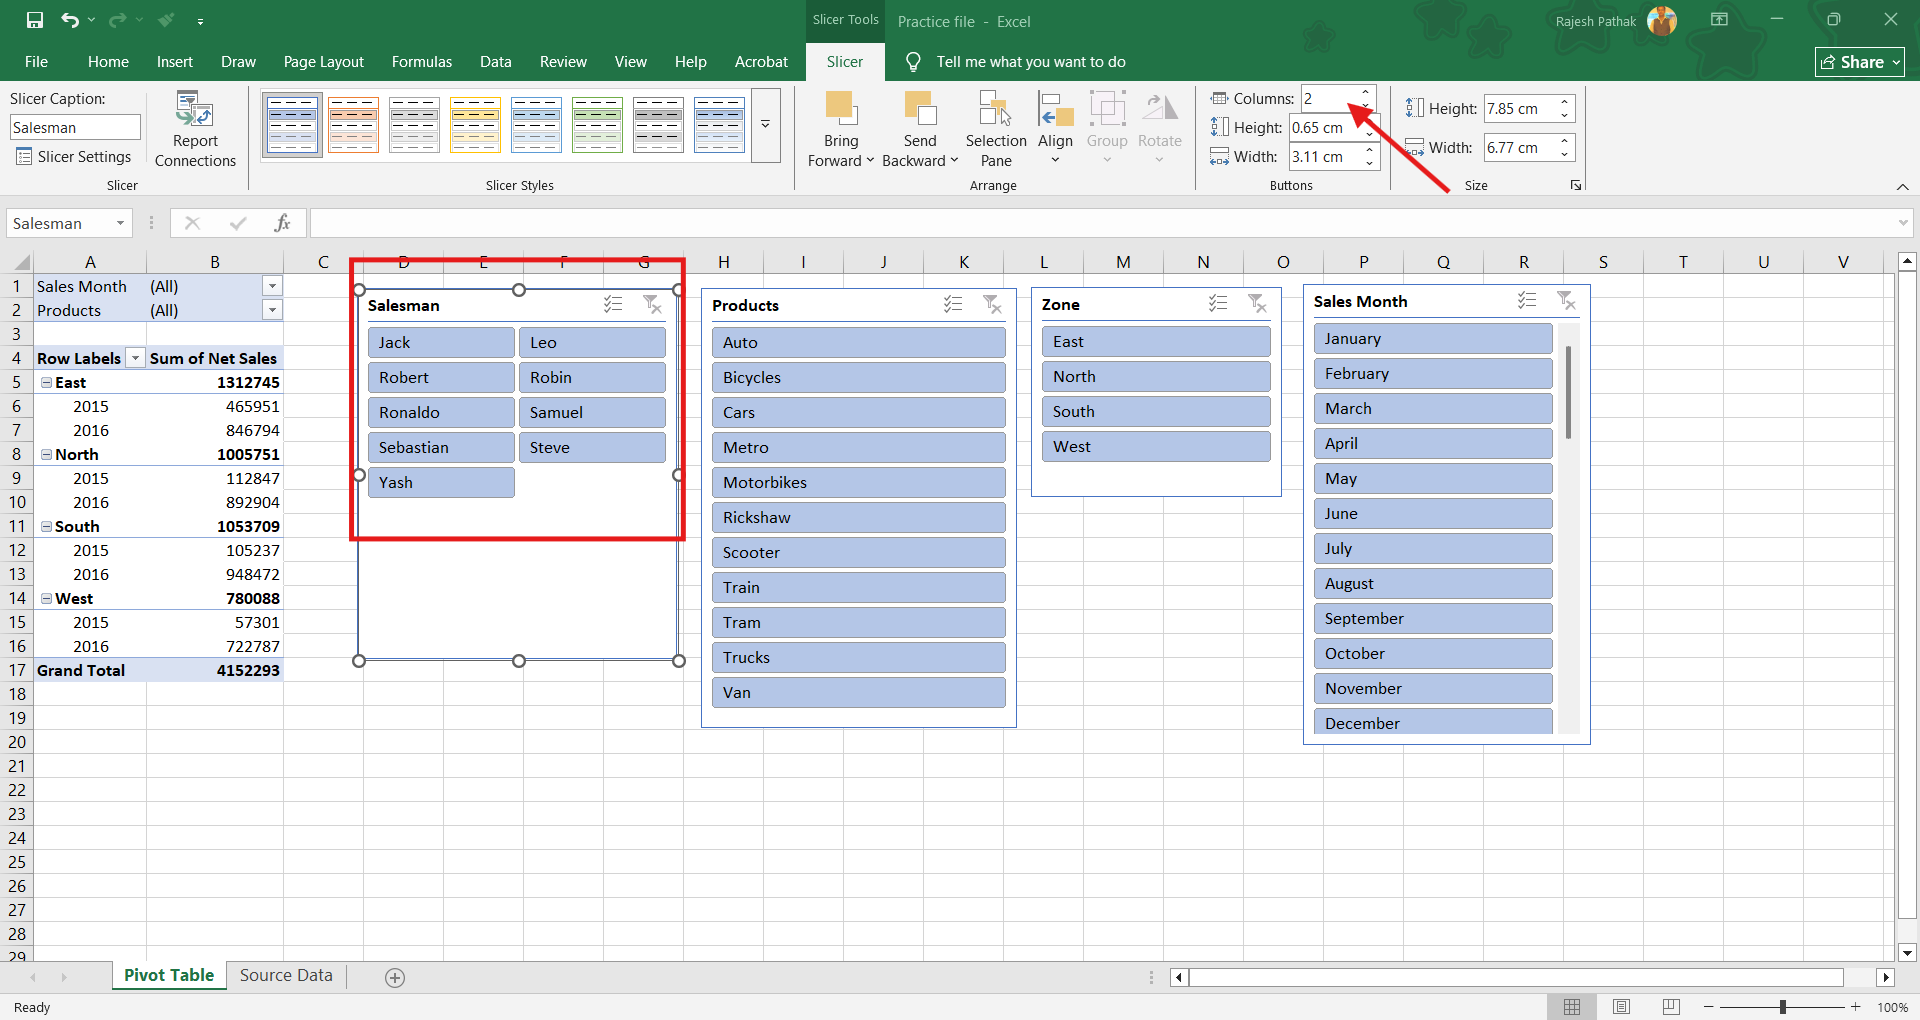1920x1020 pixels.
Task: Select the Robert button in Salesman slicer
Action: [440, 377]
